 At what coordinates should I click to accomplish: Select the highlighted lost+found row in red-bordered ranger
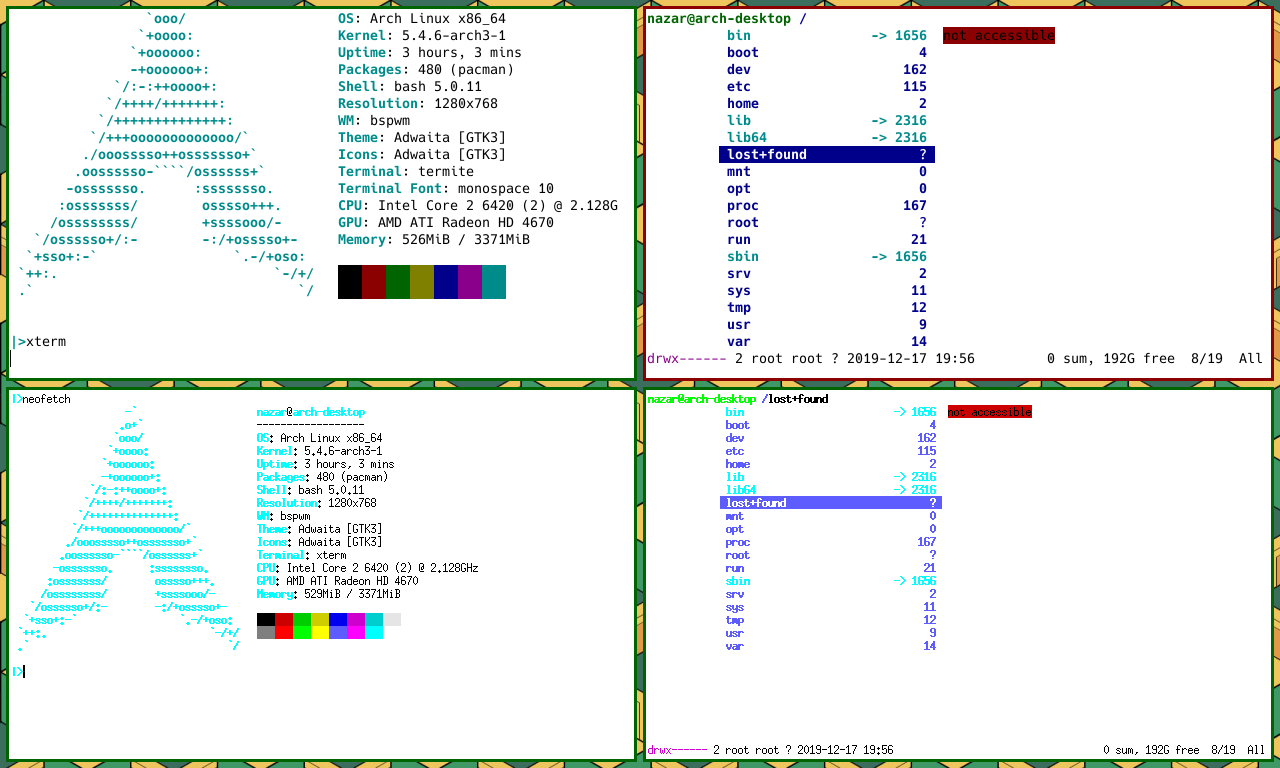click(x=827, y=155)
